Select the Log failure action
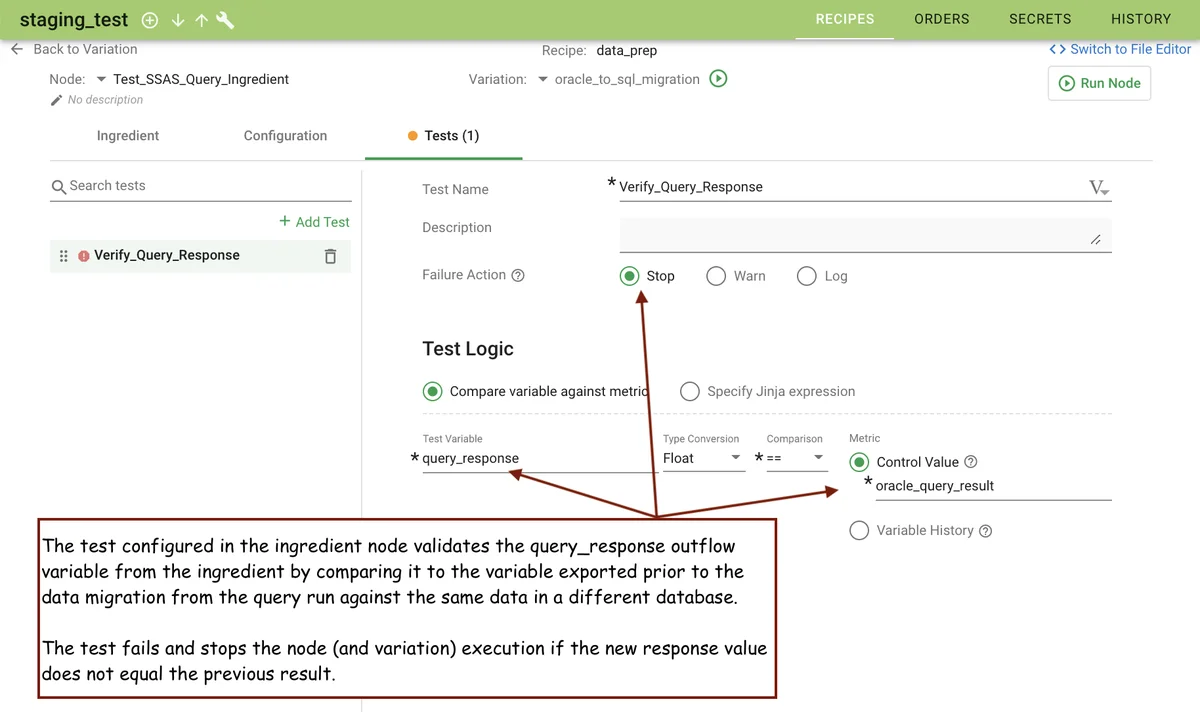Screen dimensions: 1200x712 (807, 276)
